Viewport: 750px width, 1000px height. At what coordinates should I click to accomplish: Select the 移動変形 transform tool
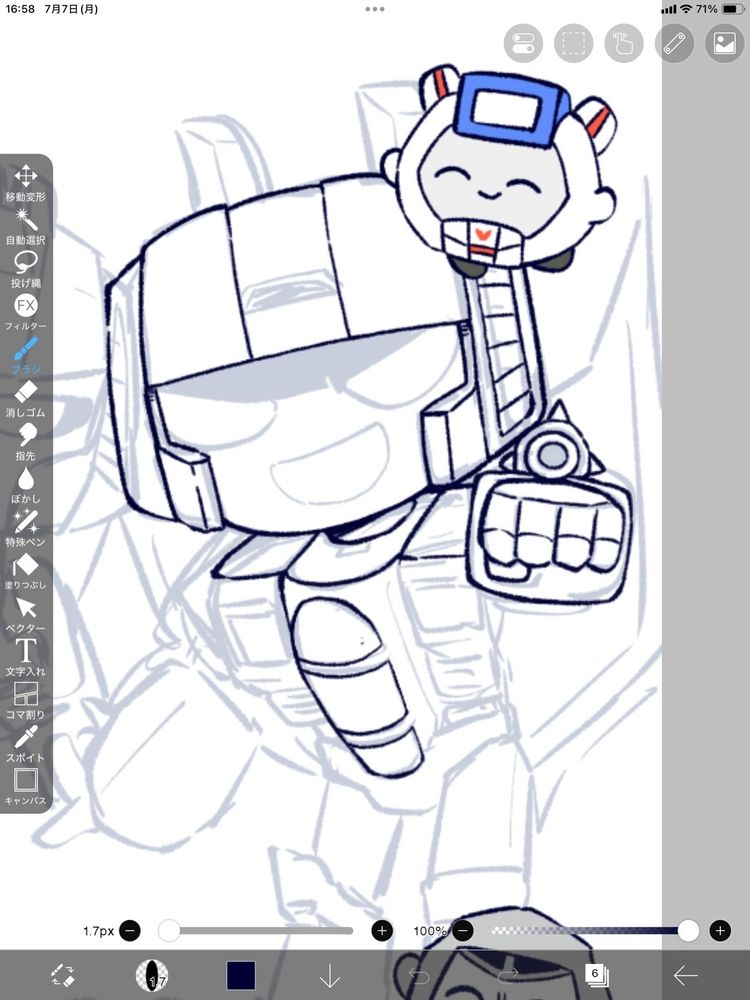(x=26, y=184)
